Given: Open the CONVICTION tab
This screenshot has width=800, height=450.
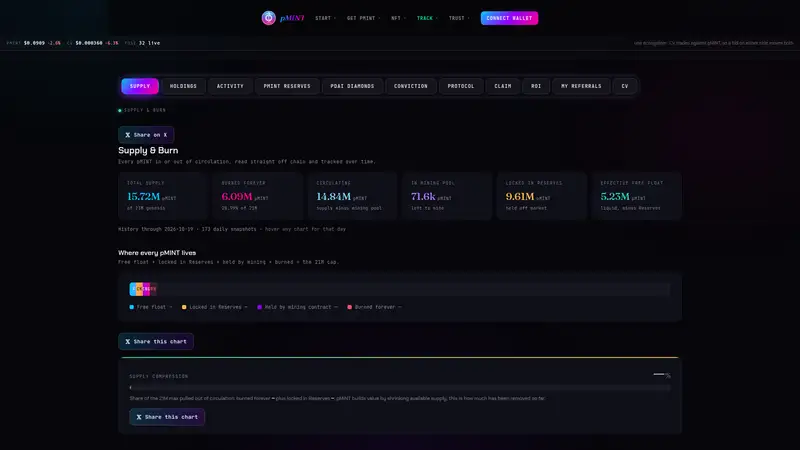Looking at the screenshot, I should coord(411,86).
